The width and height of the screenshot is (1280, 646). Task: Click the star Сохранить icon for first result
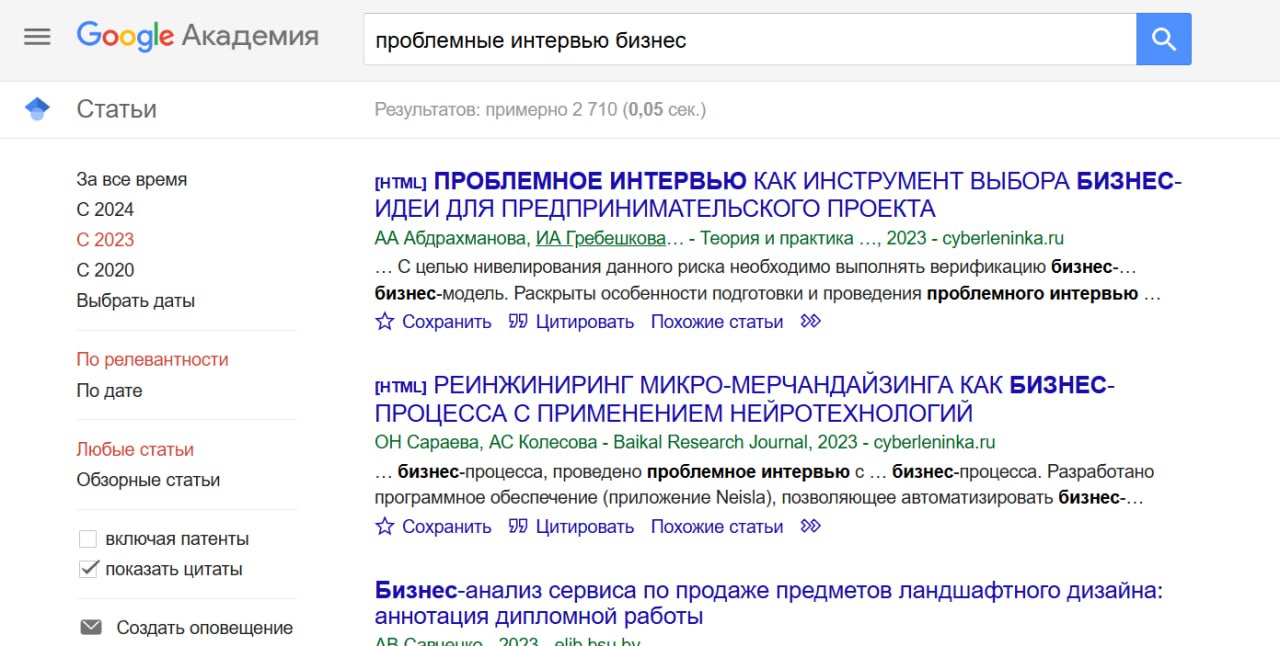pyautogui.click(x=385, y=322)
